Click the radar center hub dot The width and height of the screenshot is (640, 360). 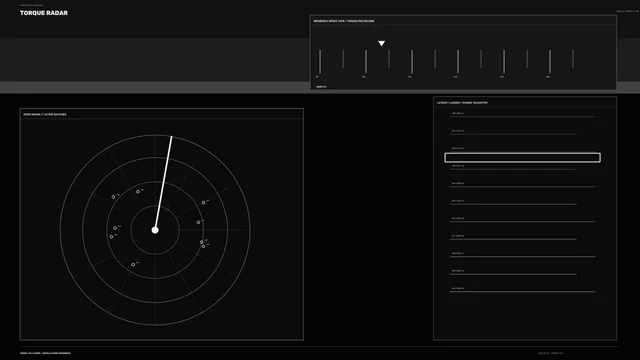tap(155, 230)
